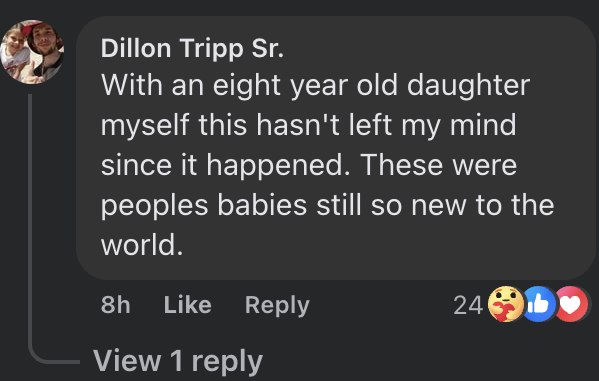Click the word "world." ending the comment
The width and height of the screenshot is (599, 381).
click(142, 245)
